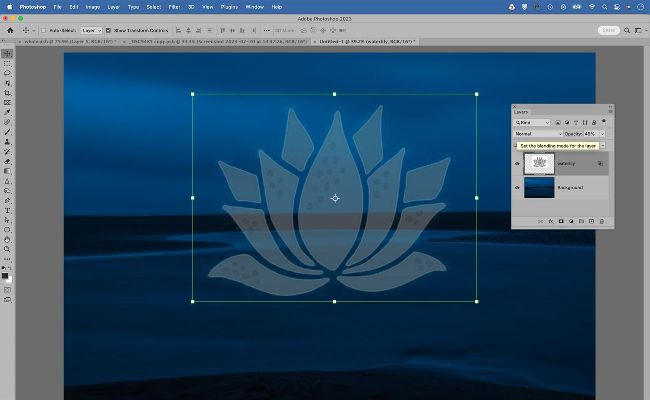This screenshot has height=400, width=650.
Task: Enable the Auto-Select checkbox
Action: click(42, 31)
